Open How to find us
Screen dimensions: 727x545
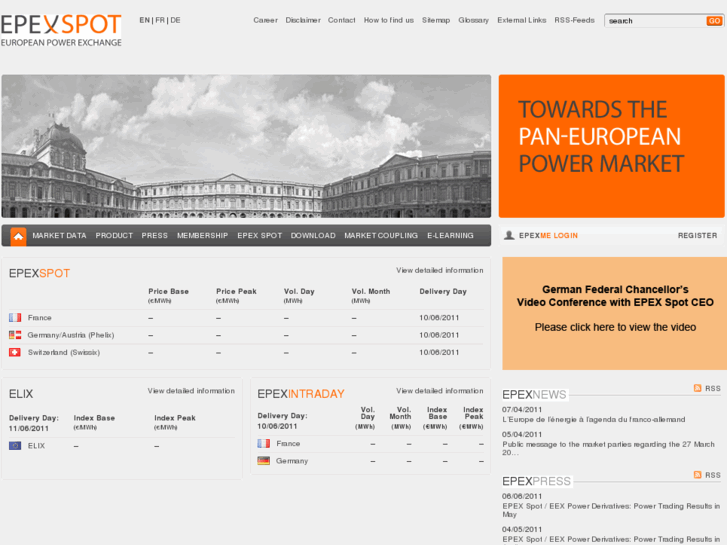click(389, 20)
